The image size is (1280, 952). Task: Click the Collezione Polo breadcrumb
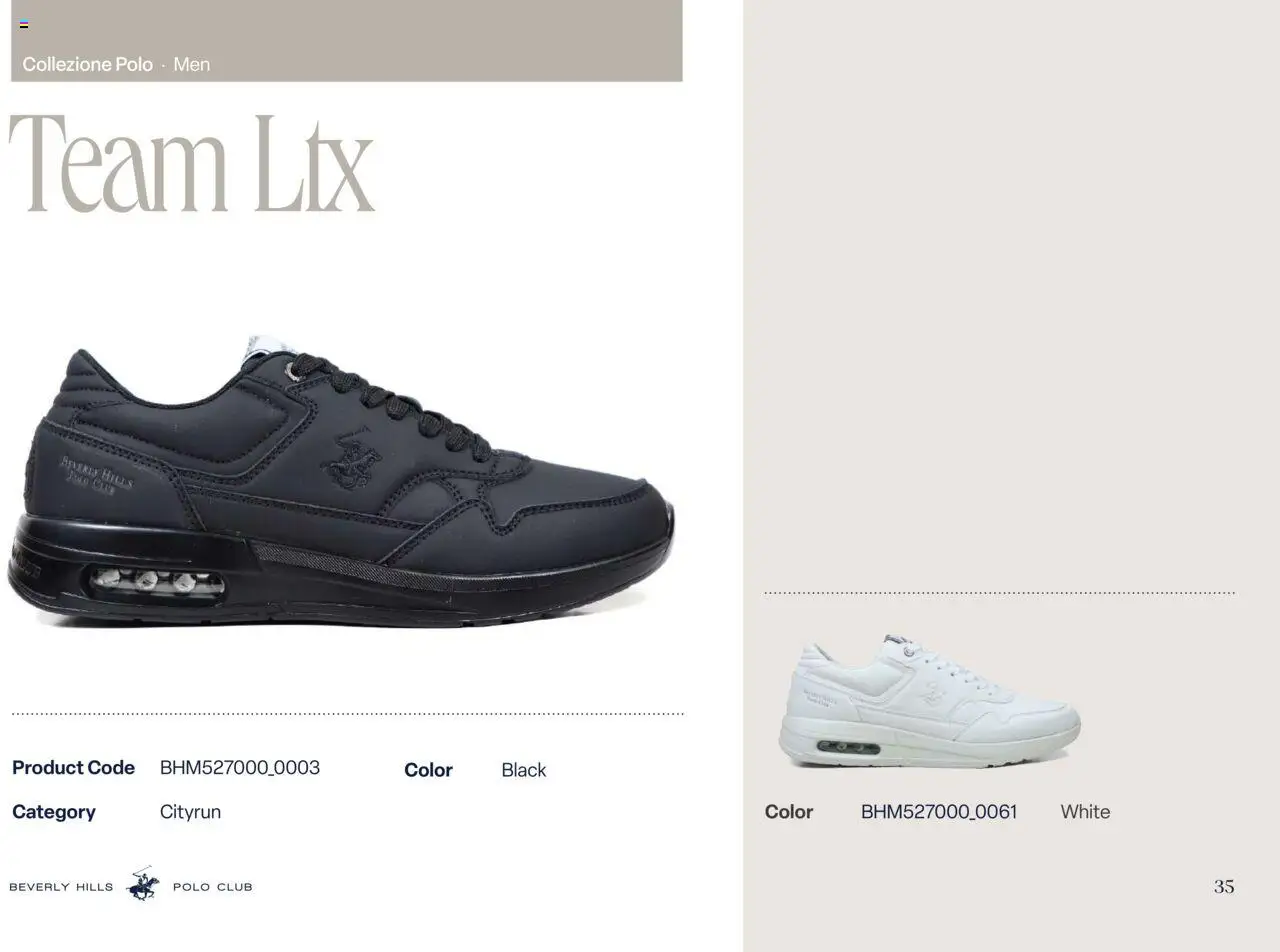[87, 64]
